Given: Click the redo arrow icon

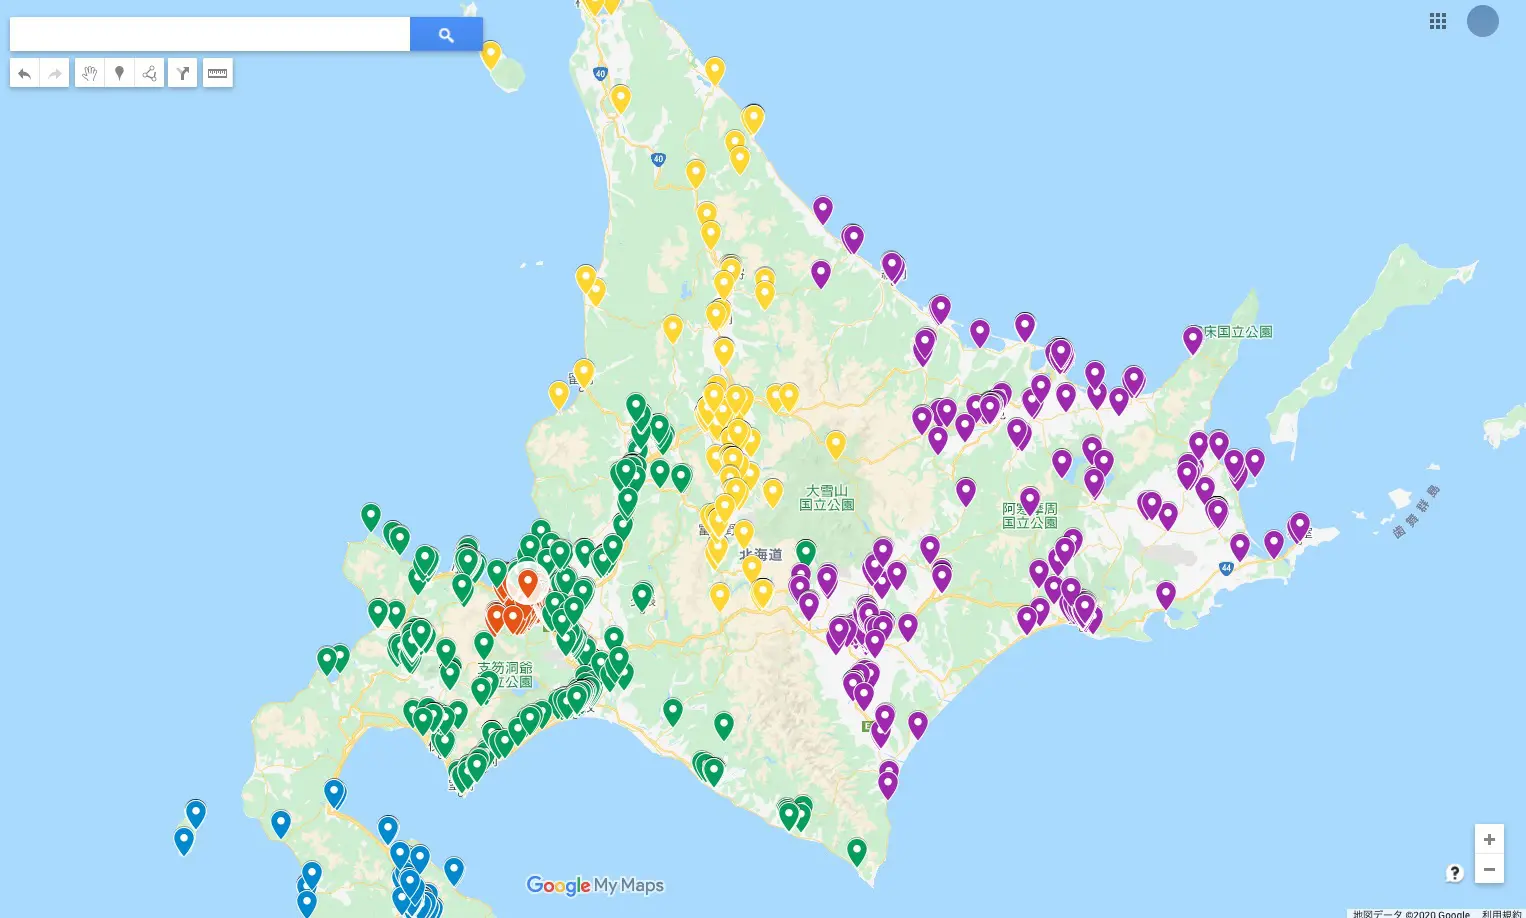Looking at the screenshot, I should point(55,73).
